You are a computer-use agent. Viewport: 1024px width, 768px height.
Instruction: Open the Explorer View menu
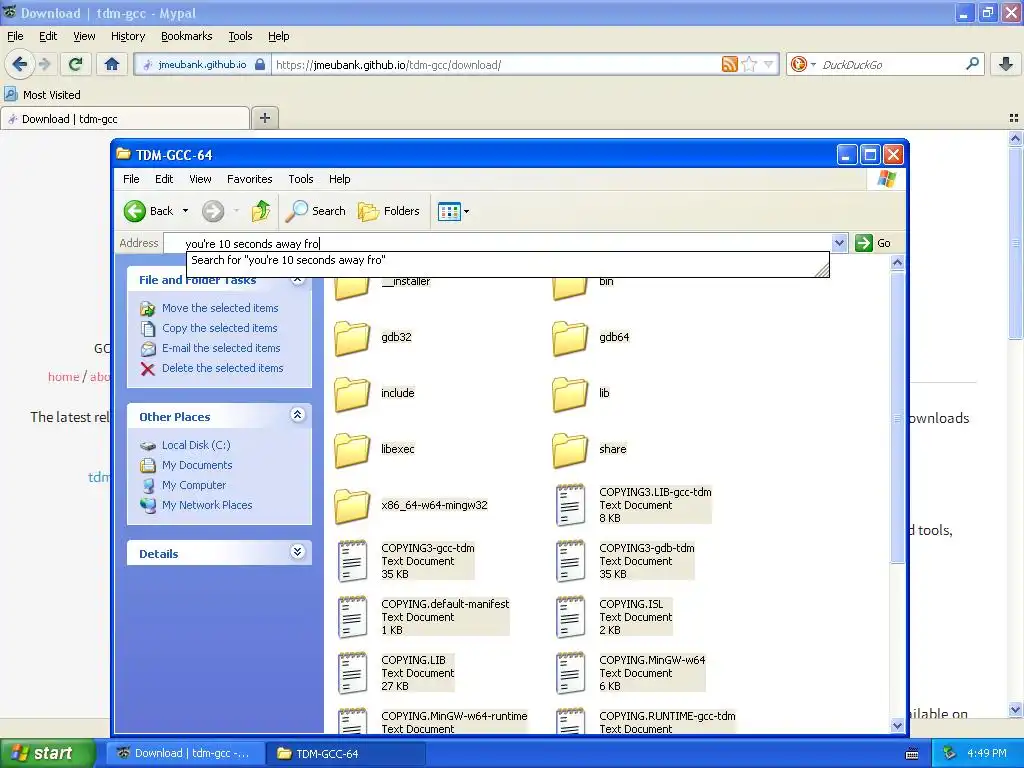pyautogui.click(x=200, y=179)
